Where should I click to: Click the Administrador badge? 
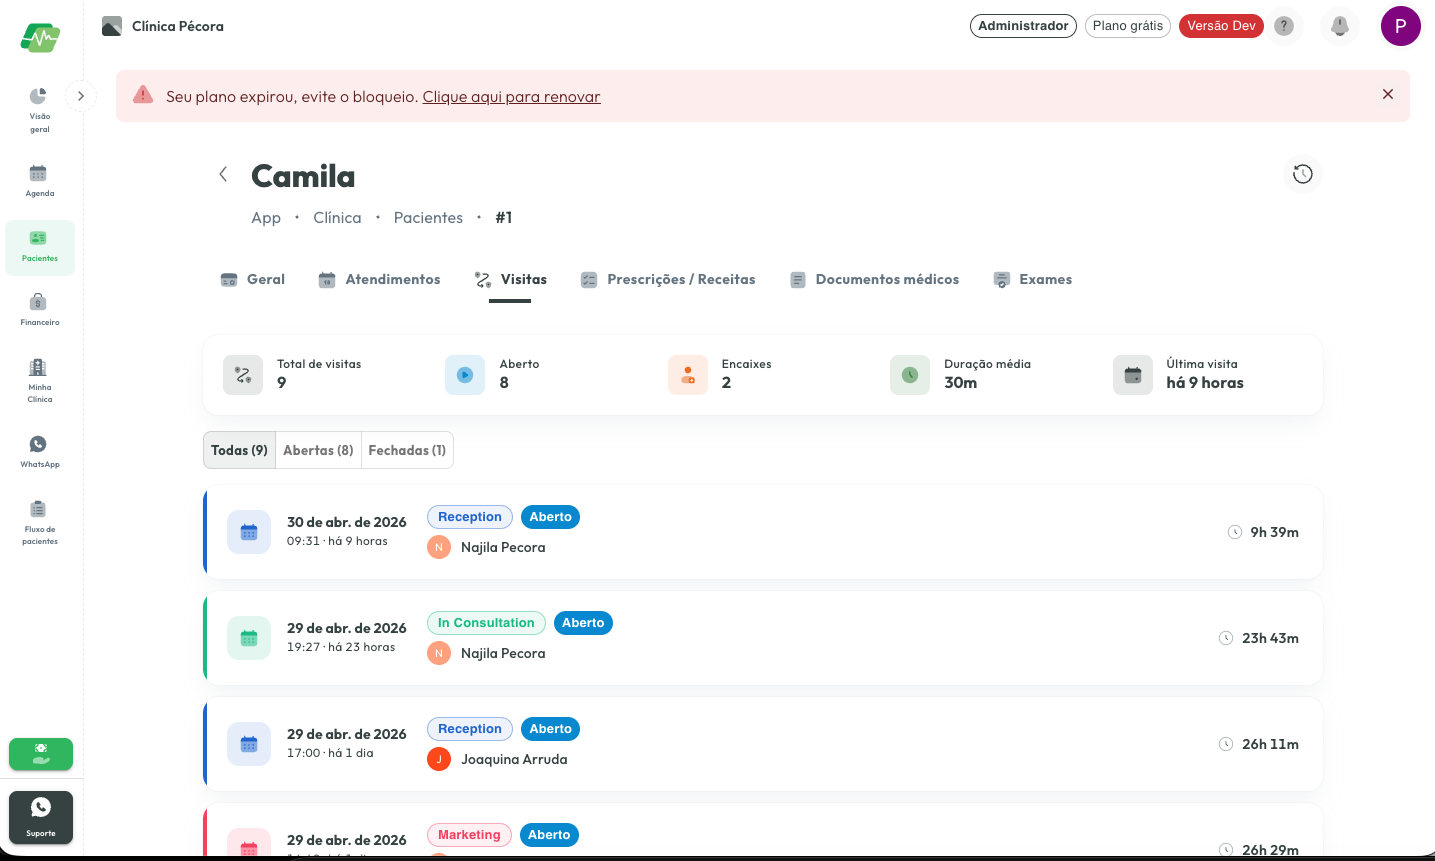click(x=1023, y=26)
